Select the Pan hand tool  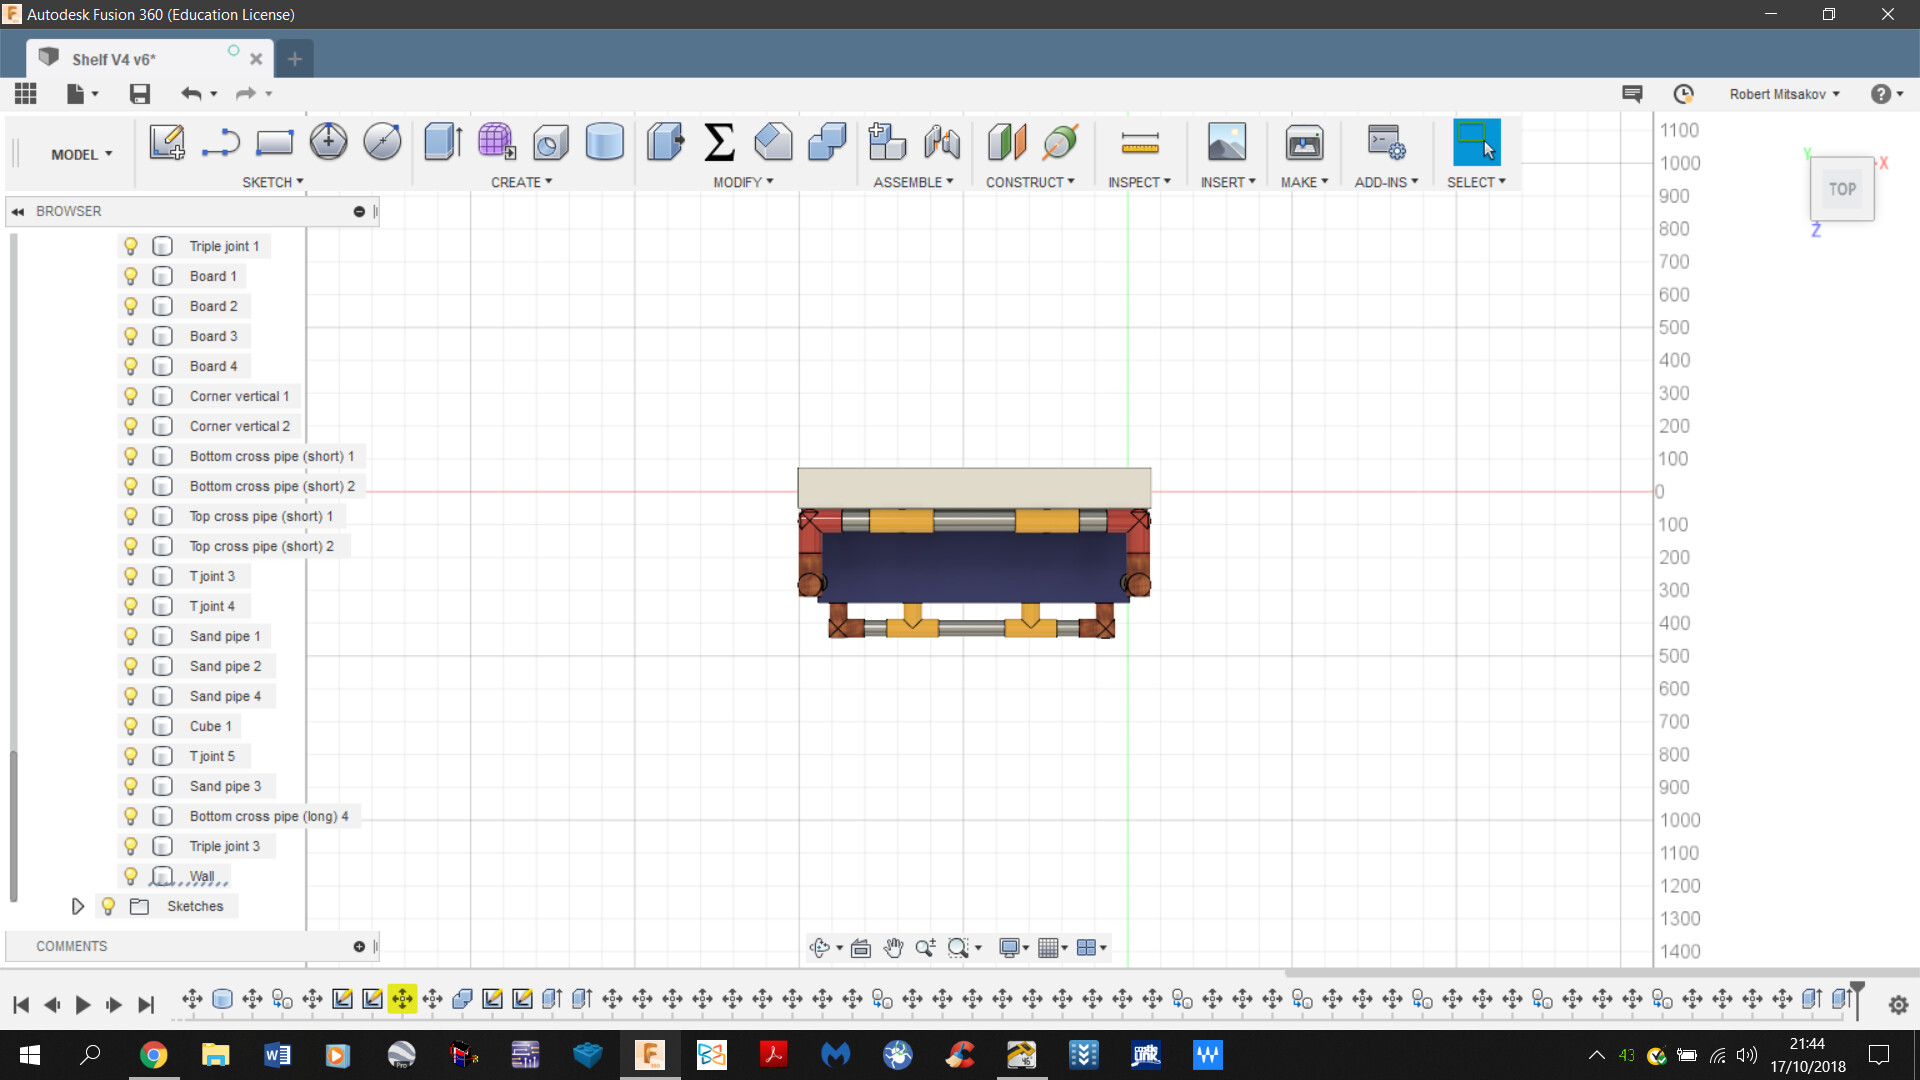coord(893,948)
